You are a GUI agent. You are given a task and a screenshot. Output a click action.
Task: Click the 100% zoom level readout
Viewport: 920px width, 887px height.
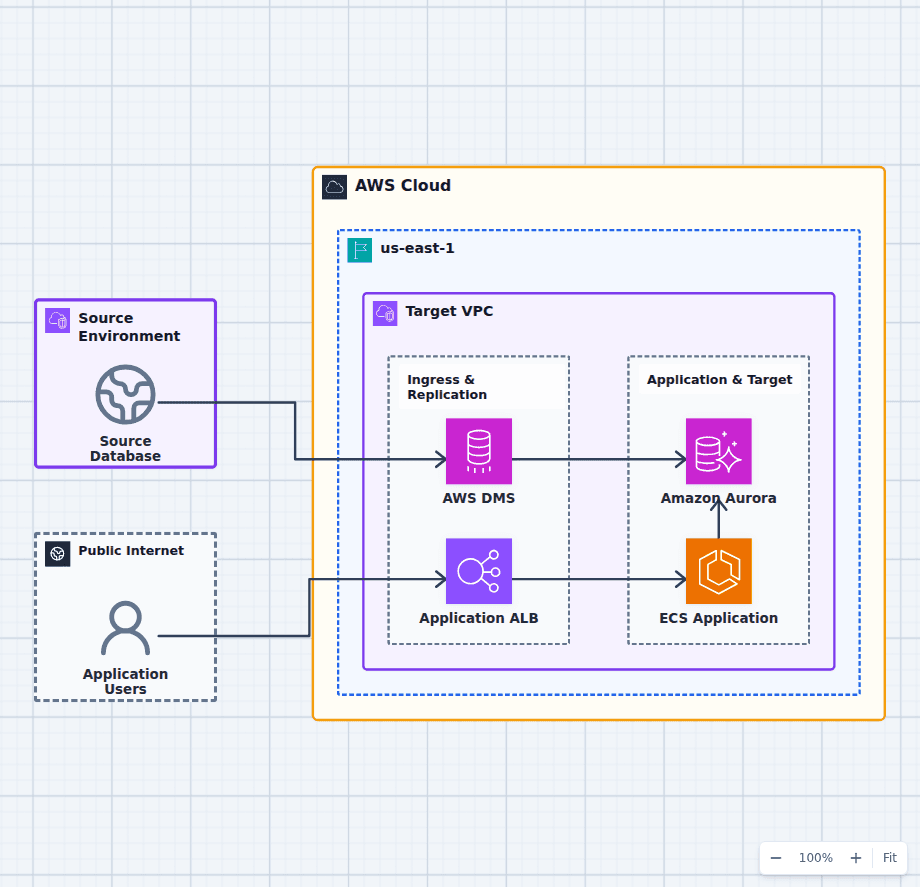tap(816, 858)
